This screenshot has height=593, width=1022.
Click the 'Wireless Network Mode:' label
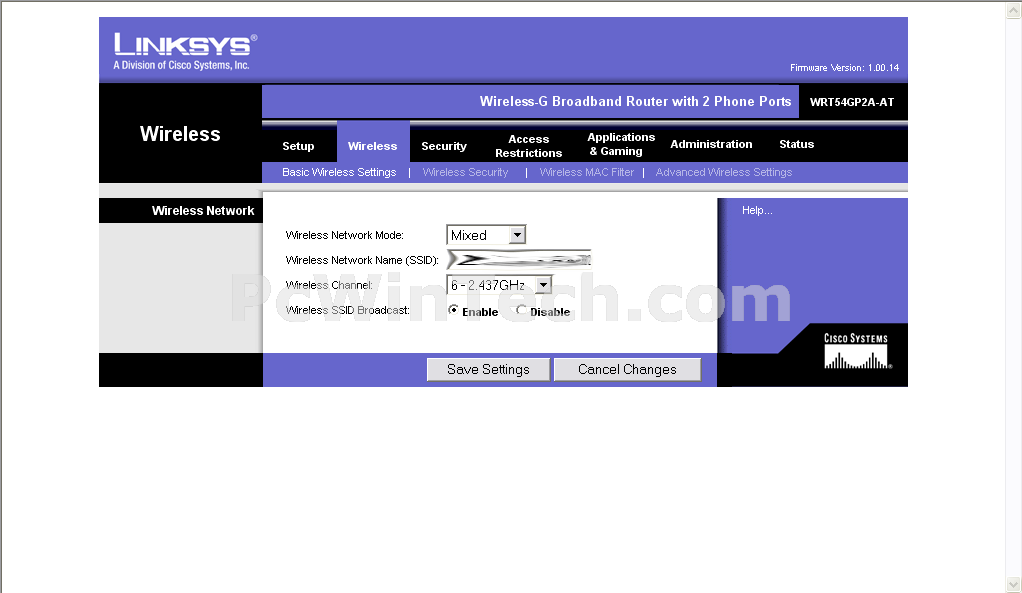coord(345,235)
